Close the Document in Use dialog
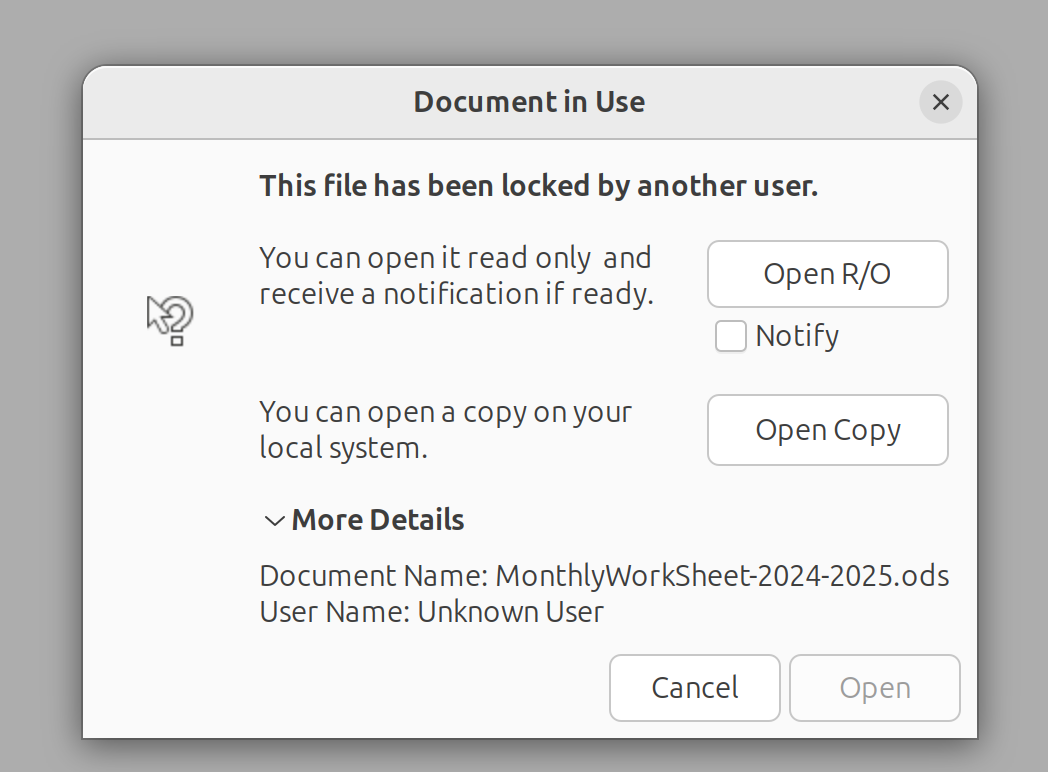The image size is (1048, 772). [x=940, y=102]
